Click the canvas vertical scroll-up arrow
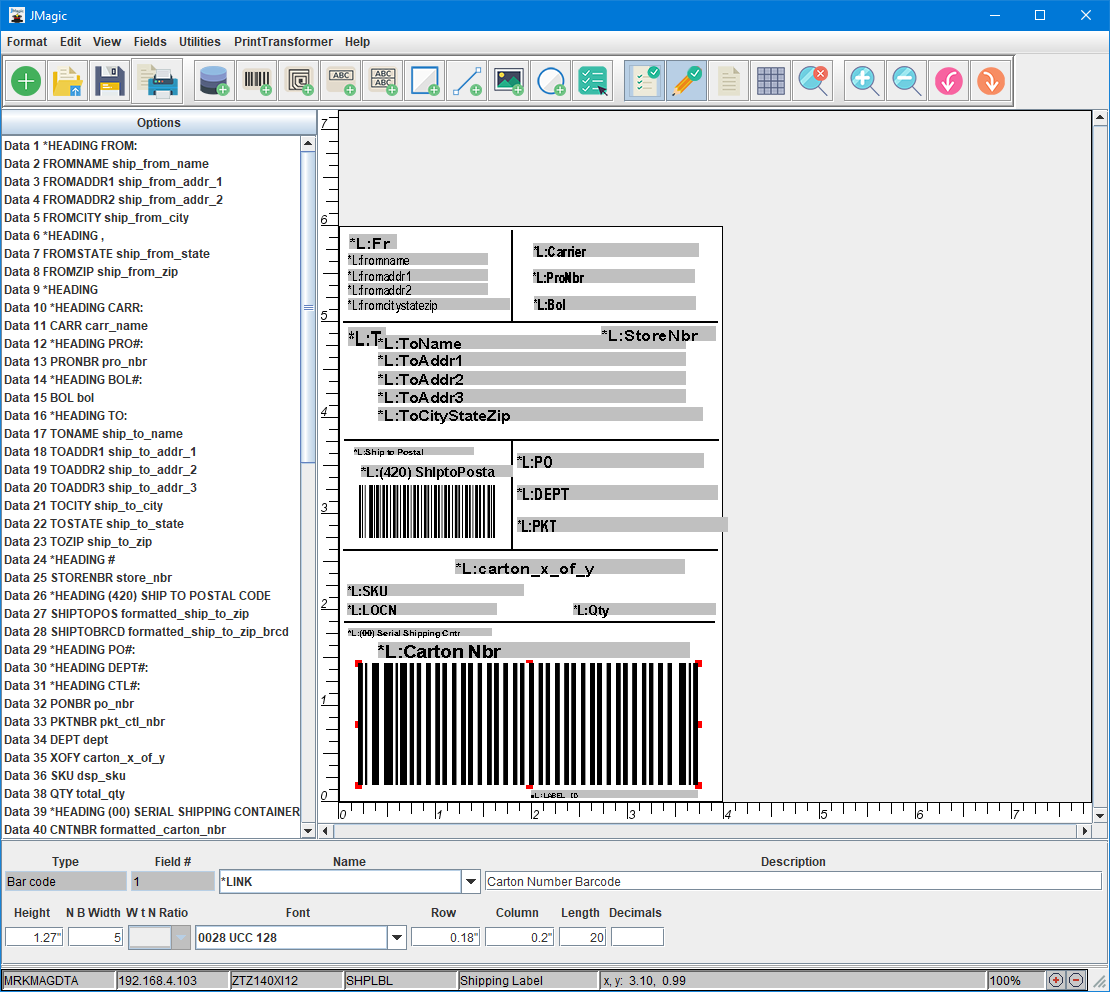The image size is (1110, 992). pos(1100,119)
